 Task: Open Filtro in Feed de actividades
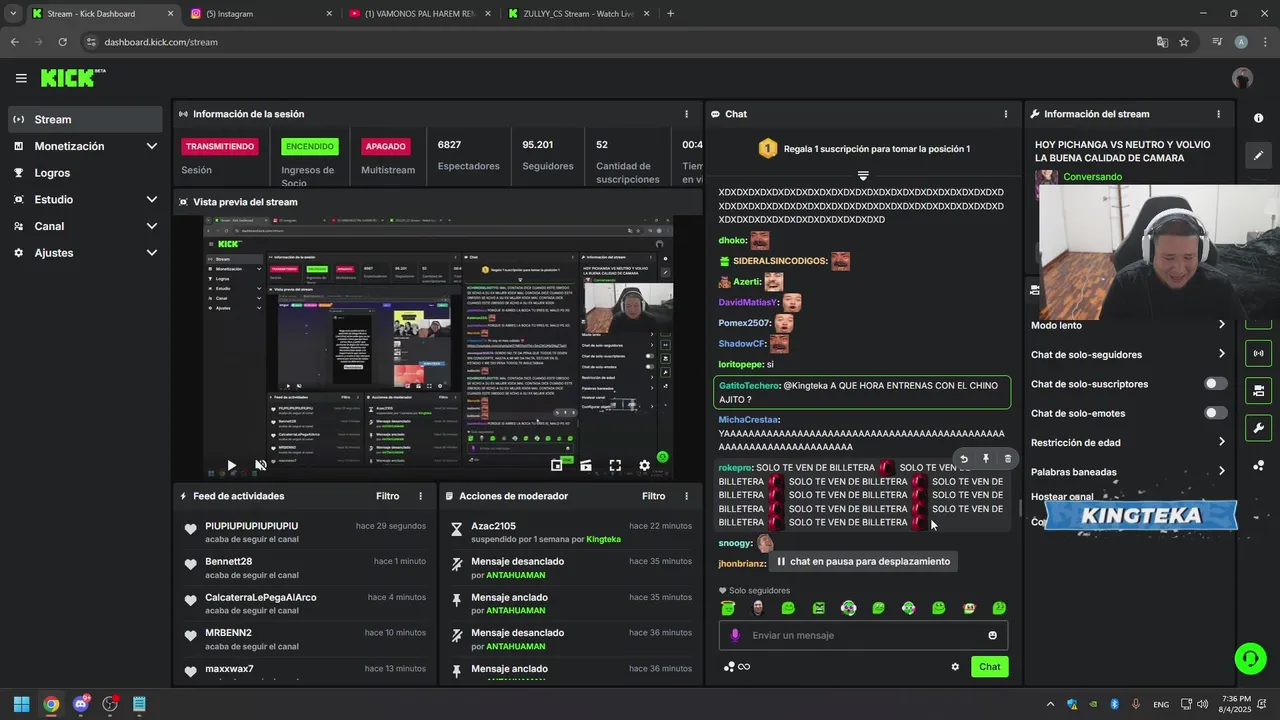pyautogui.click(x=387, y=496)
